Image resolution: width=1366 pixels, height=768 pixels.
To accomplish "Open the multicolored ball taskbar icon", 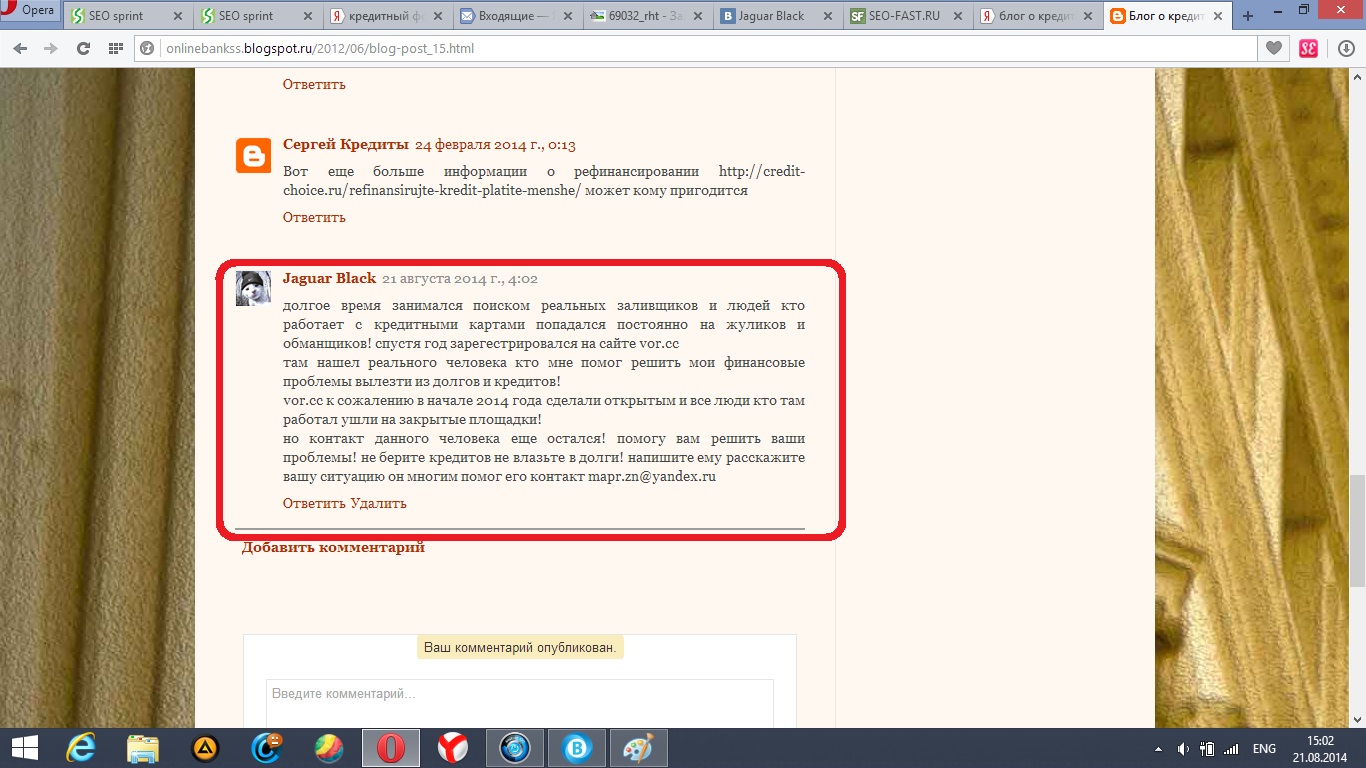I will click(x=329, y=748).
